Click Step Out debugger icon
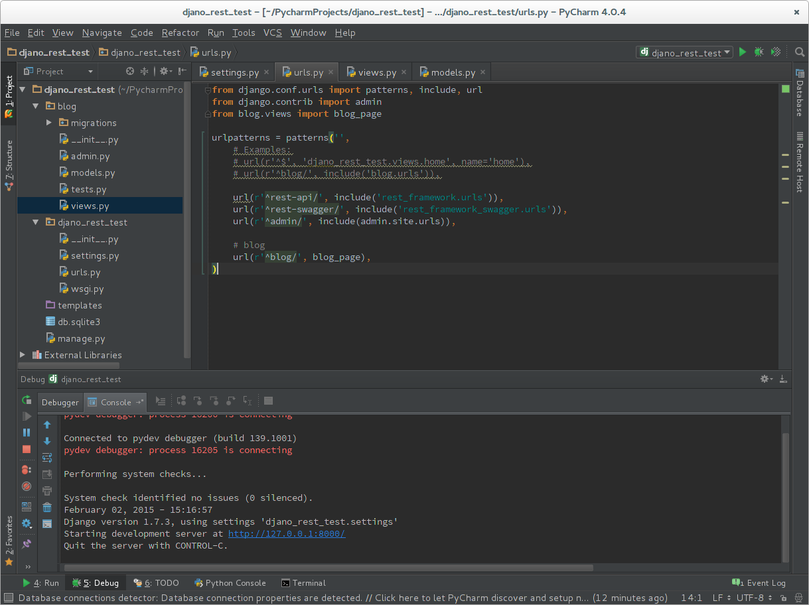809x605 pixels. pos(231,401)
